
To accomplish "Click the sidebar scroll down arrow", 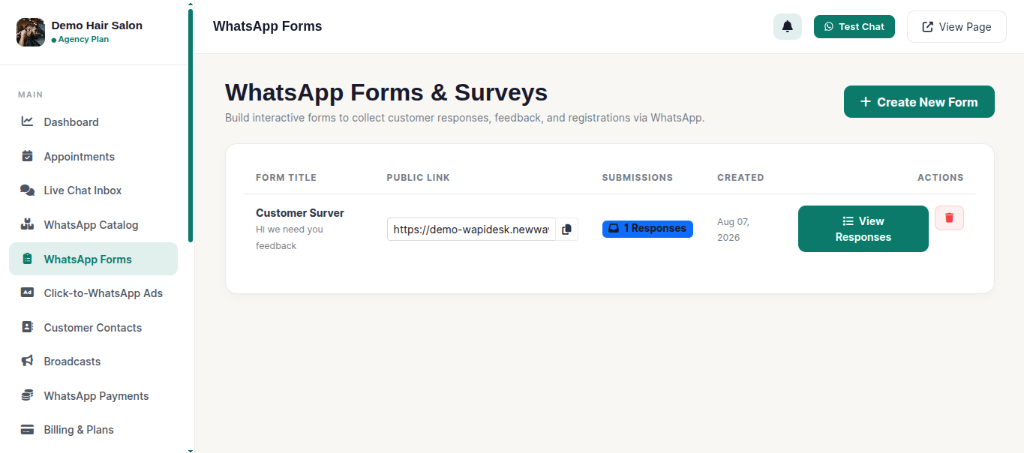I will [190, 450].
